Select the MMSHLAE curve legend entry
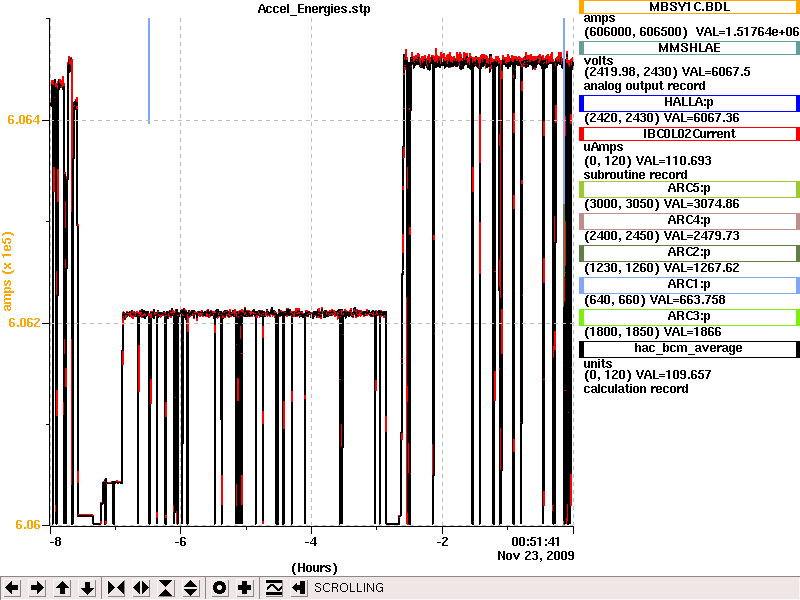 click(x=689, y=48)
